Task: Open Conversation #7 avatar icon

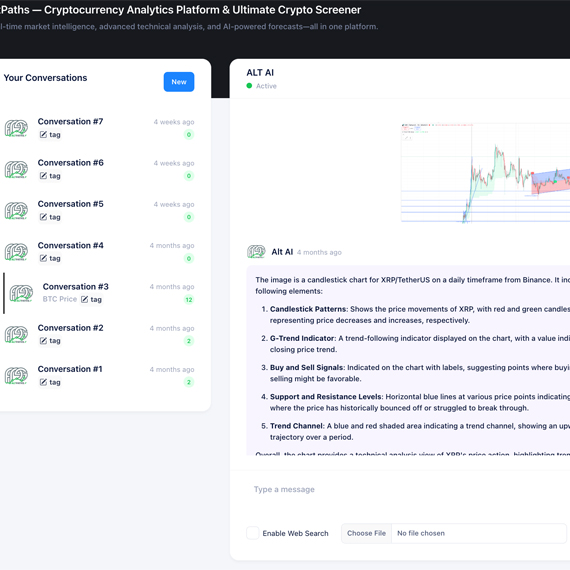Action: 16,128
